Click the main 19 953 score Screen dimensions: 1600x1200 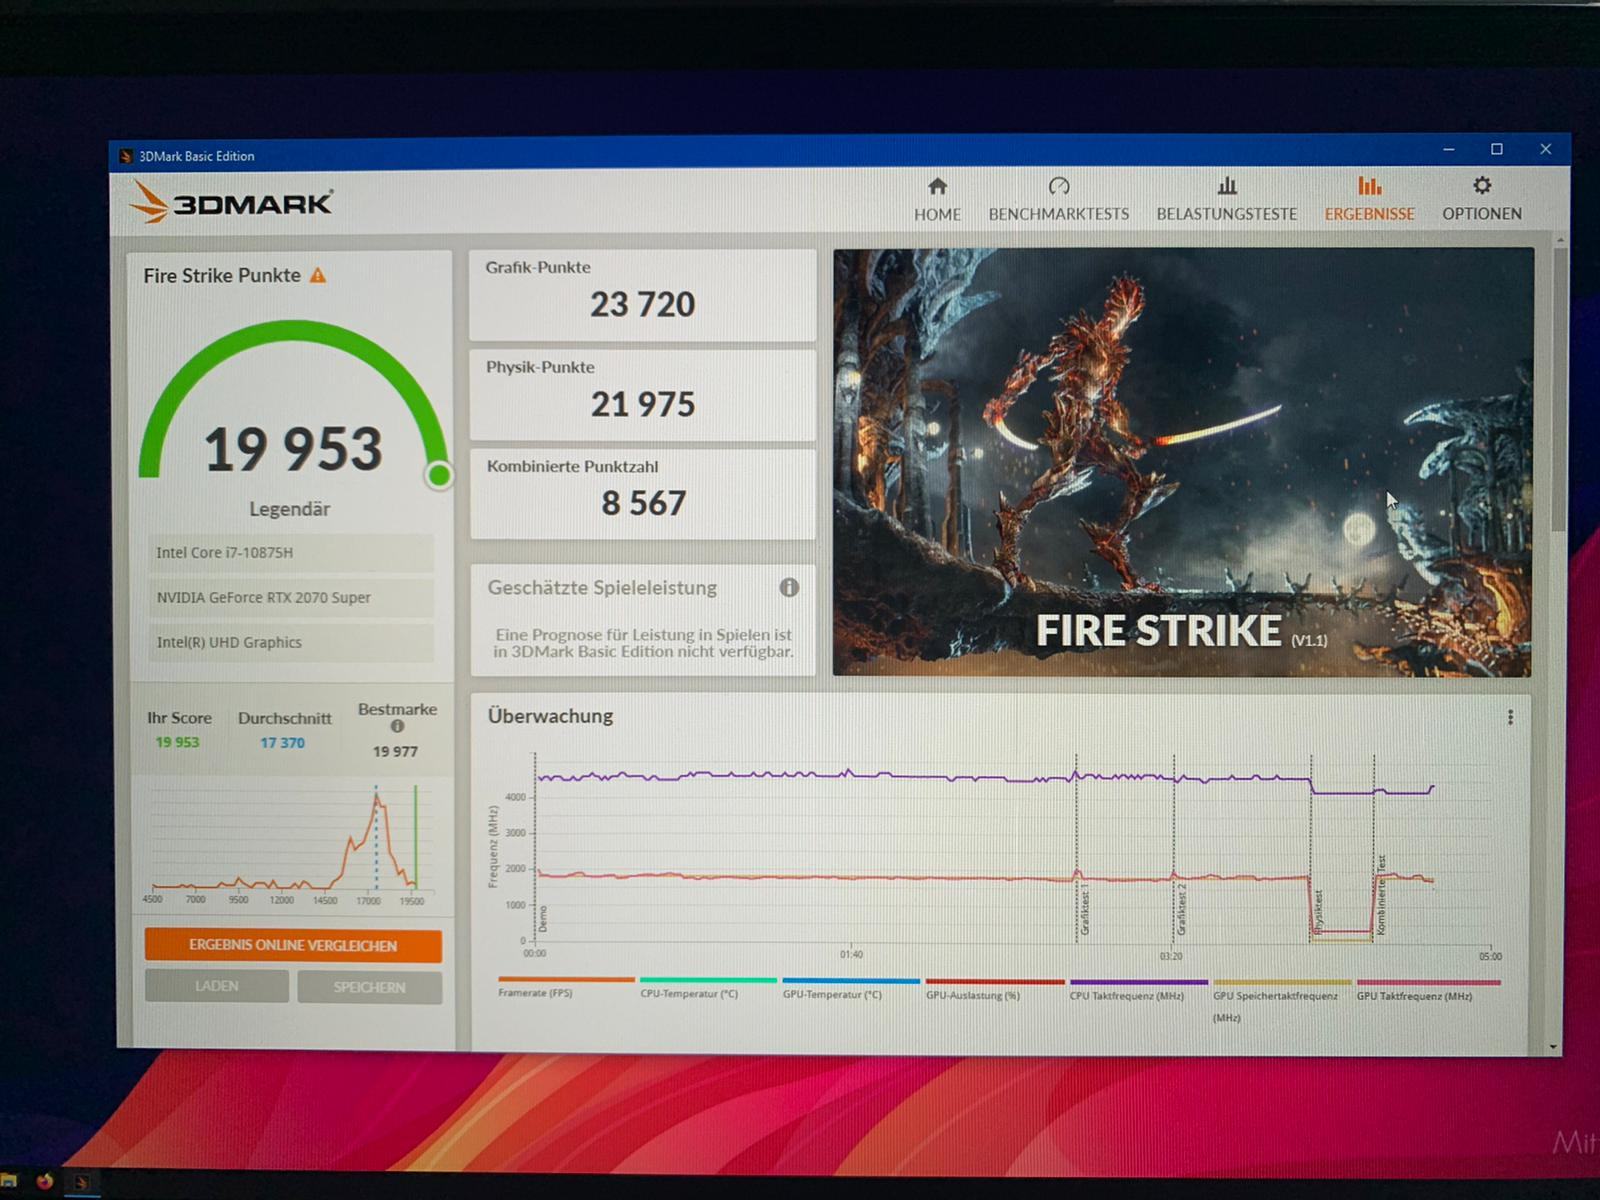[x=293, y=449]
